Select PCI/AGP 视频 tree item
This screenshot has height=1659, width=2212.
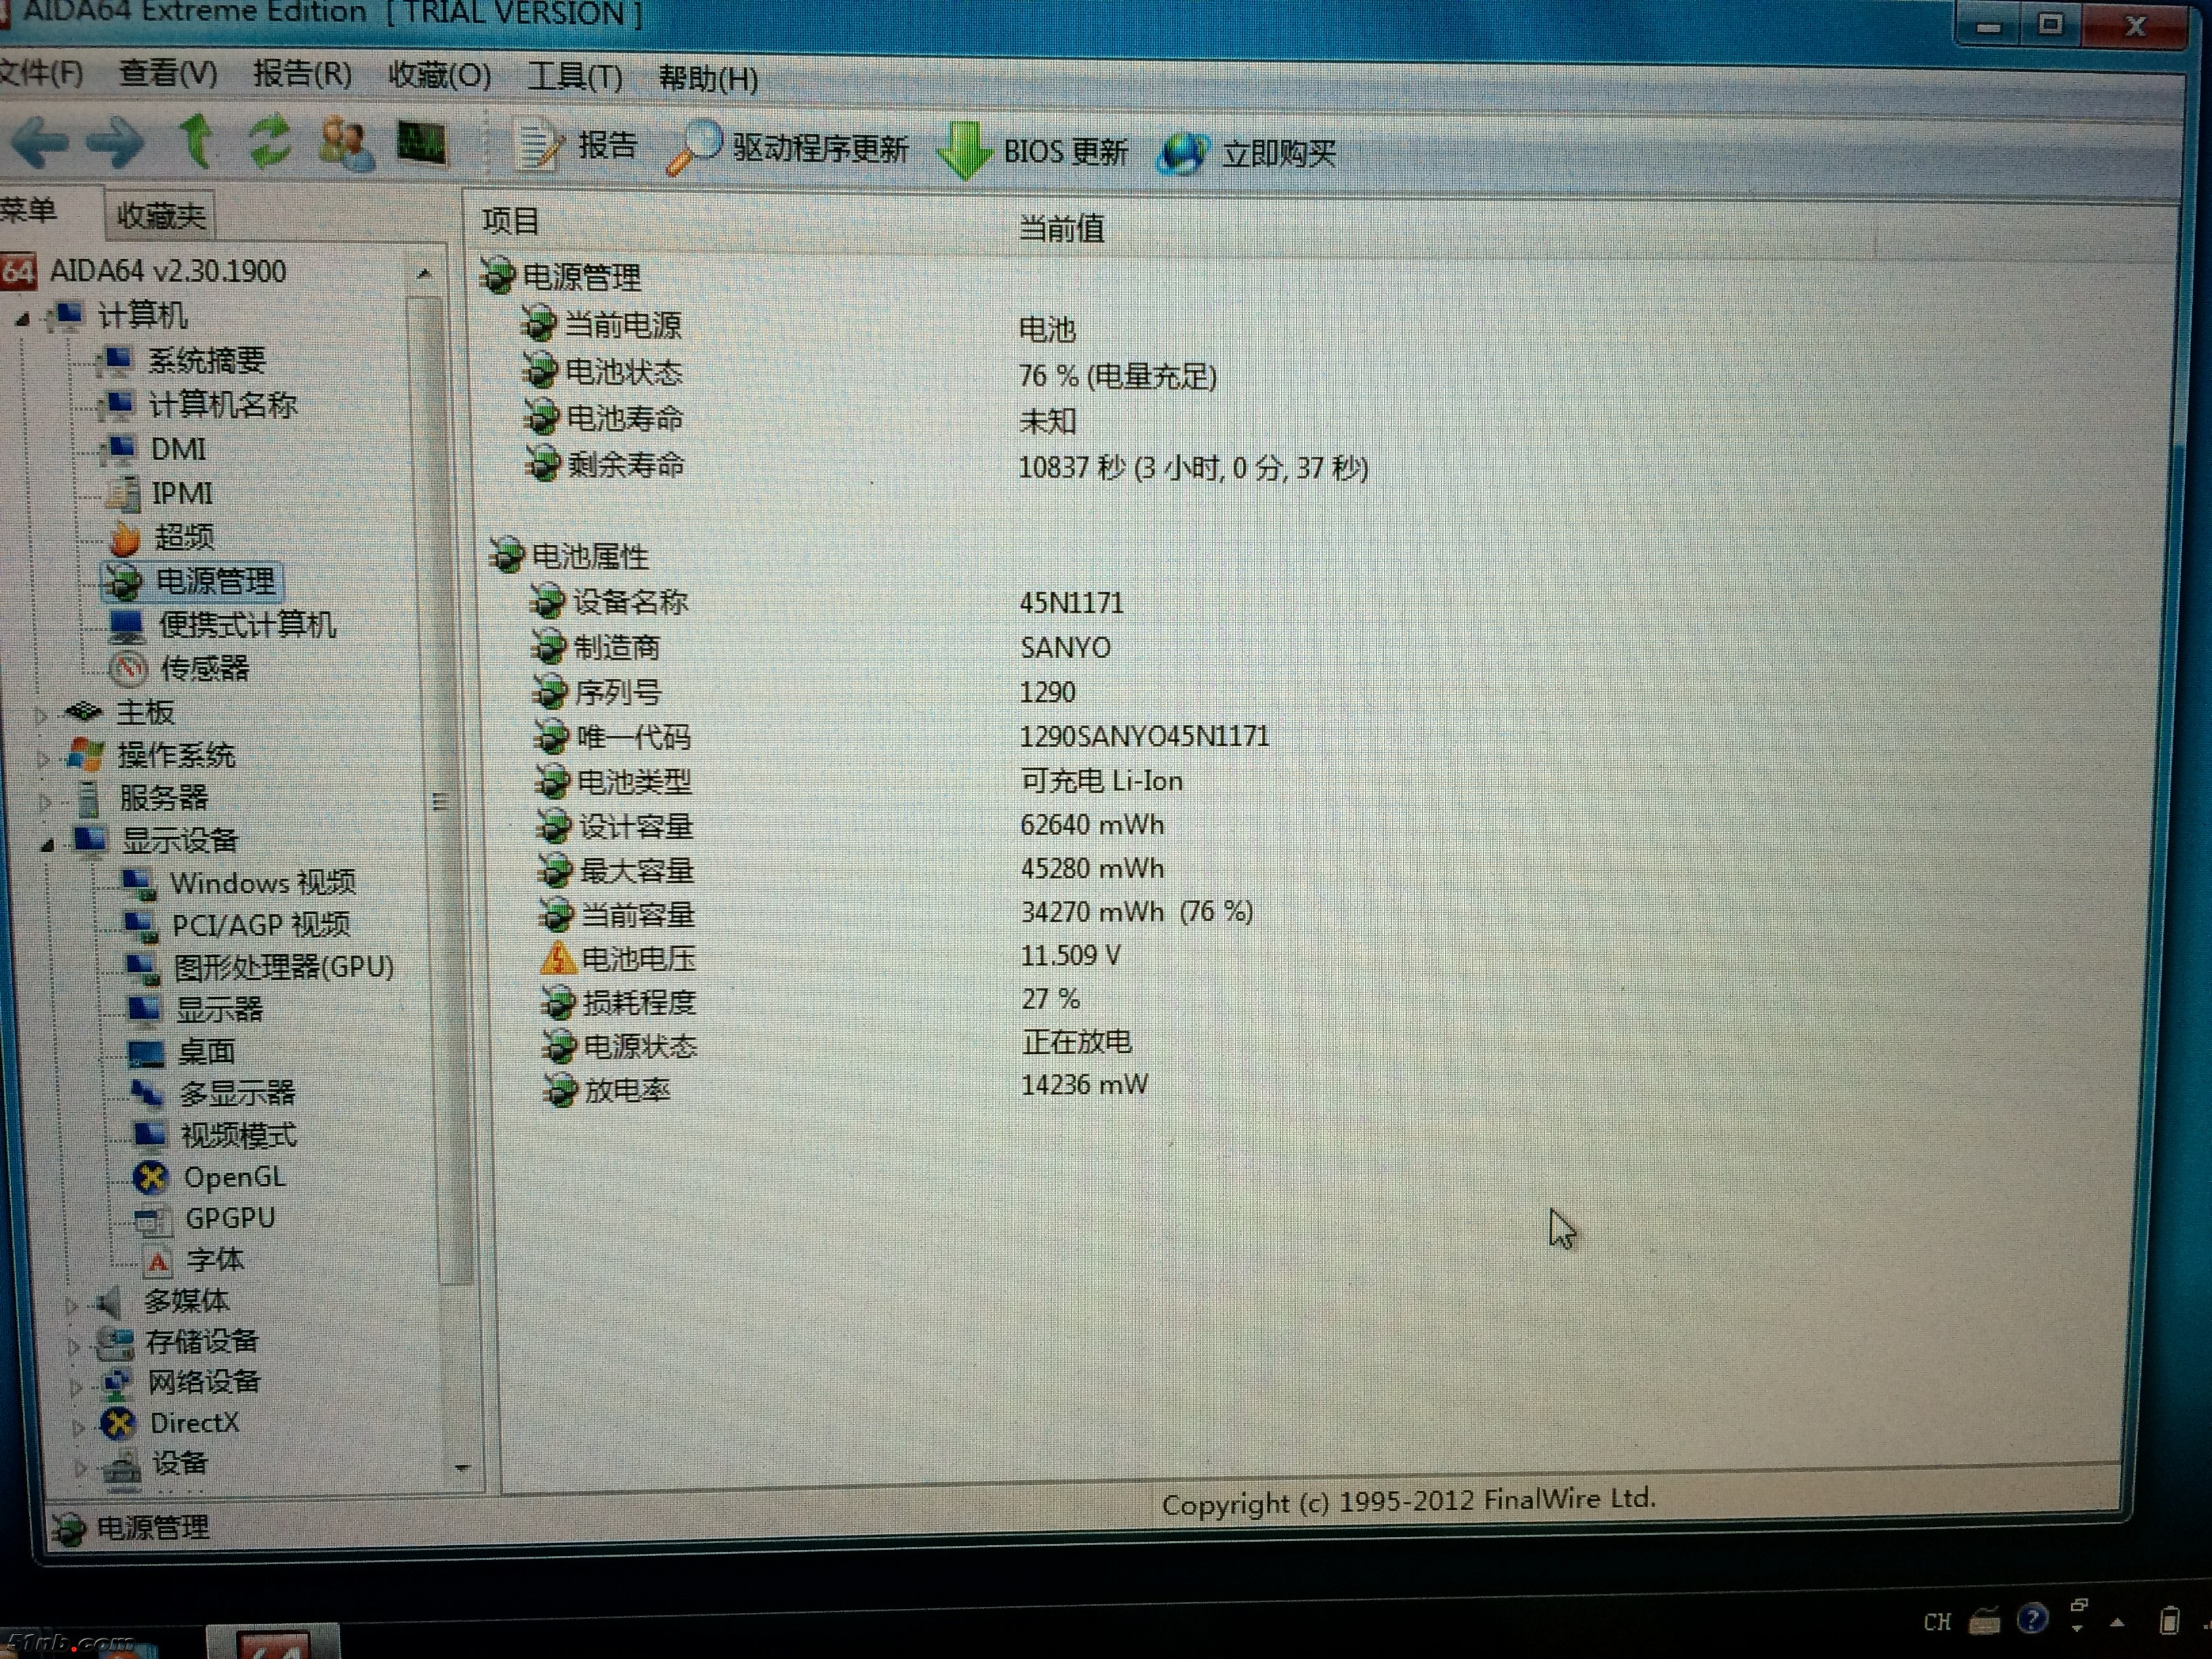pos(261,925)
